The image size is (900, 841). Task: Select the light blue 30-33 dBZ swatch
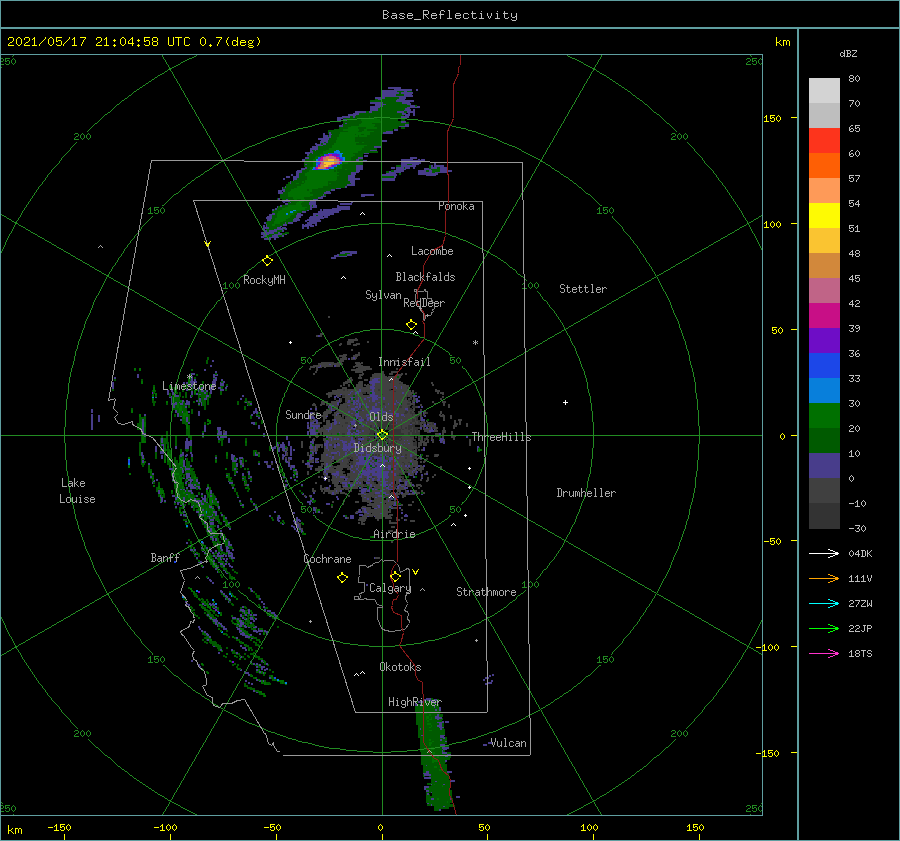[x=824, y=391]
